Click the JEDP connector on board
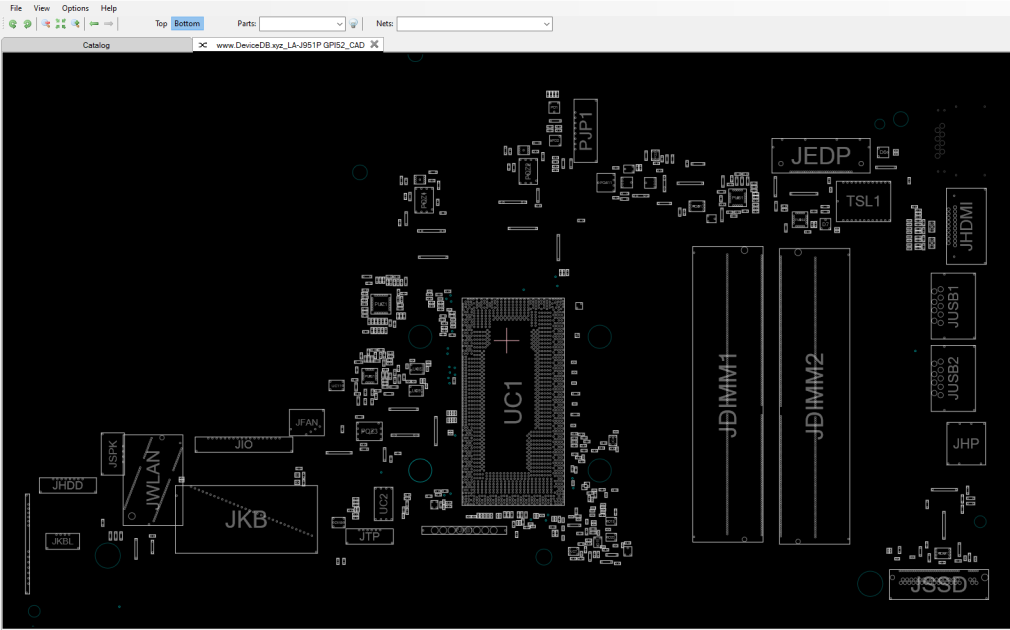1010x630 pixels. click(x=821, y=156)
